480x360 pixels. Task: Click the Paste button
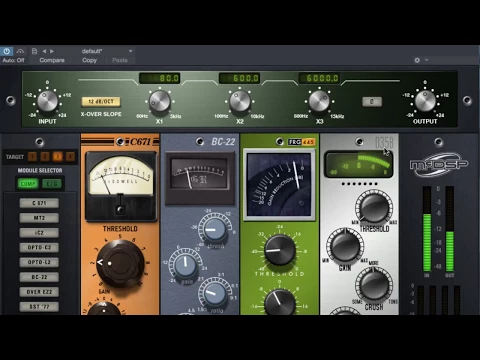point(120,60)
